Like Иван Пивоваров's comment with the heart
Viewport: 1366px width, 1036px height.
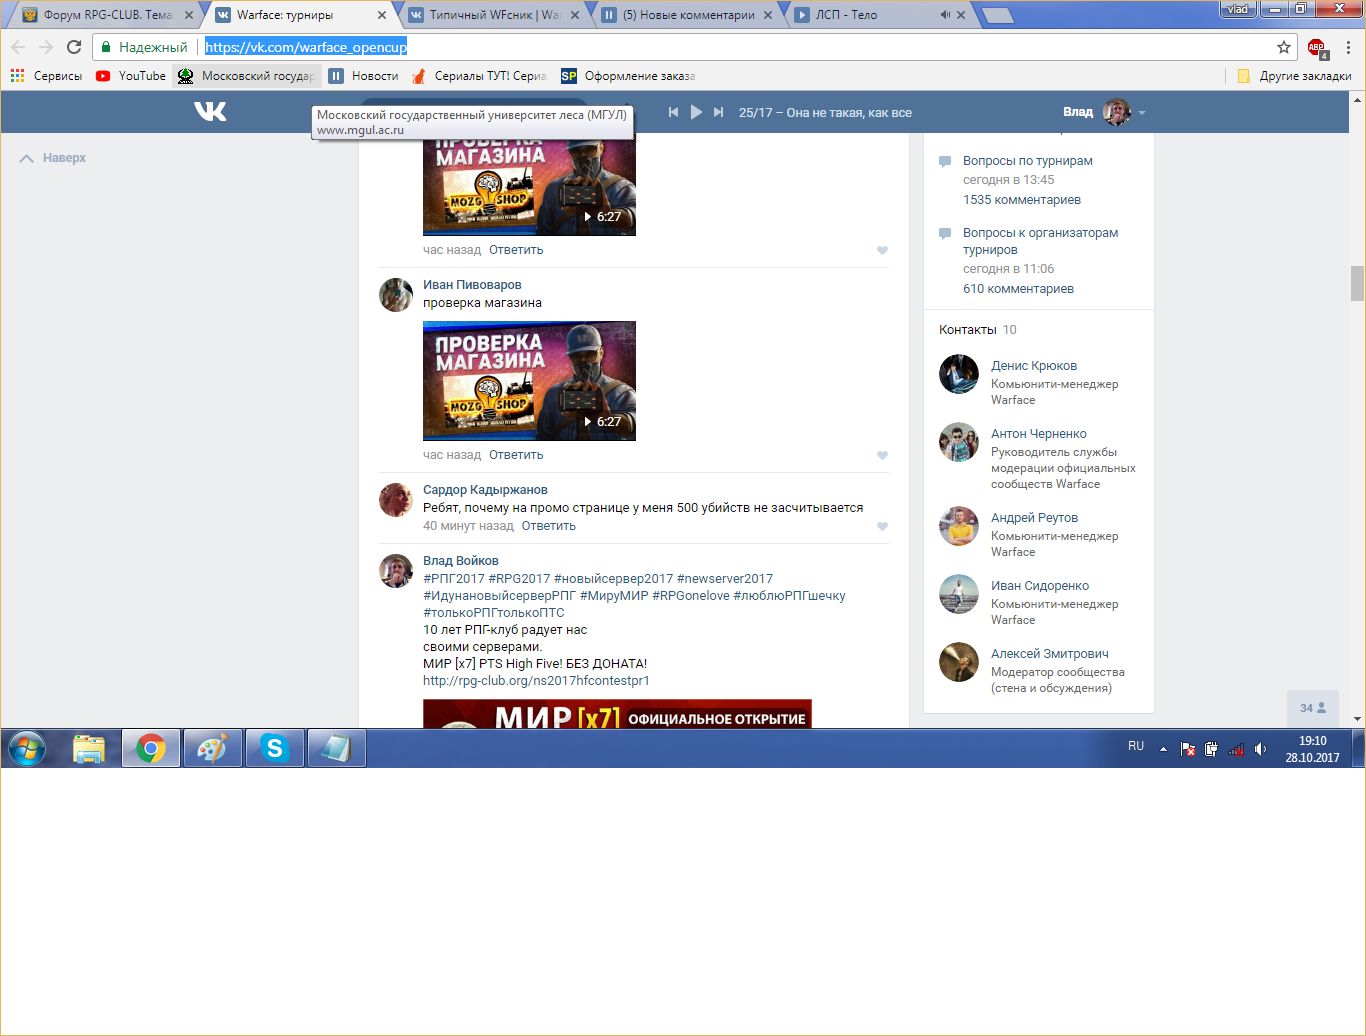[x=882, y=455]
